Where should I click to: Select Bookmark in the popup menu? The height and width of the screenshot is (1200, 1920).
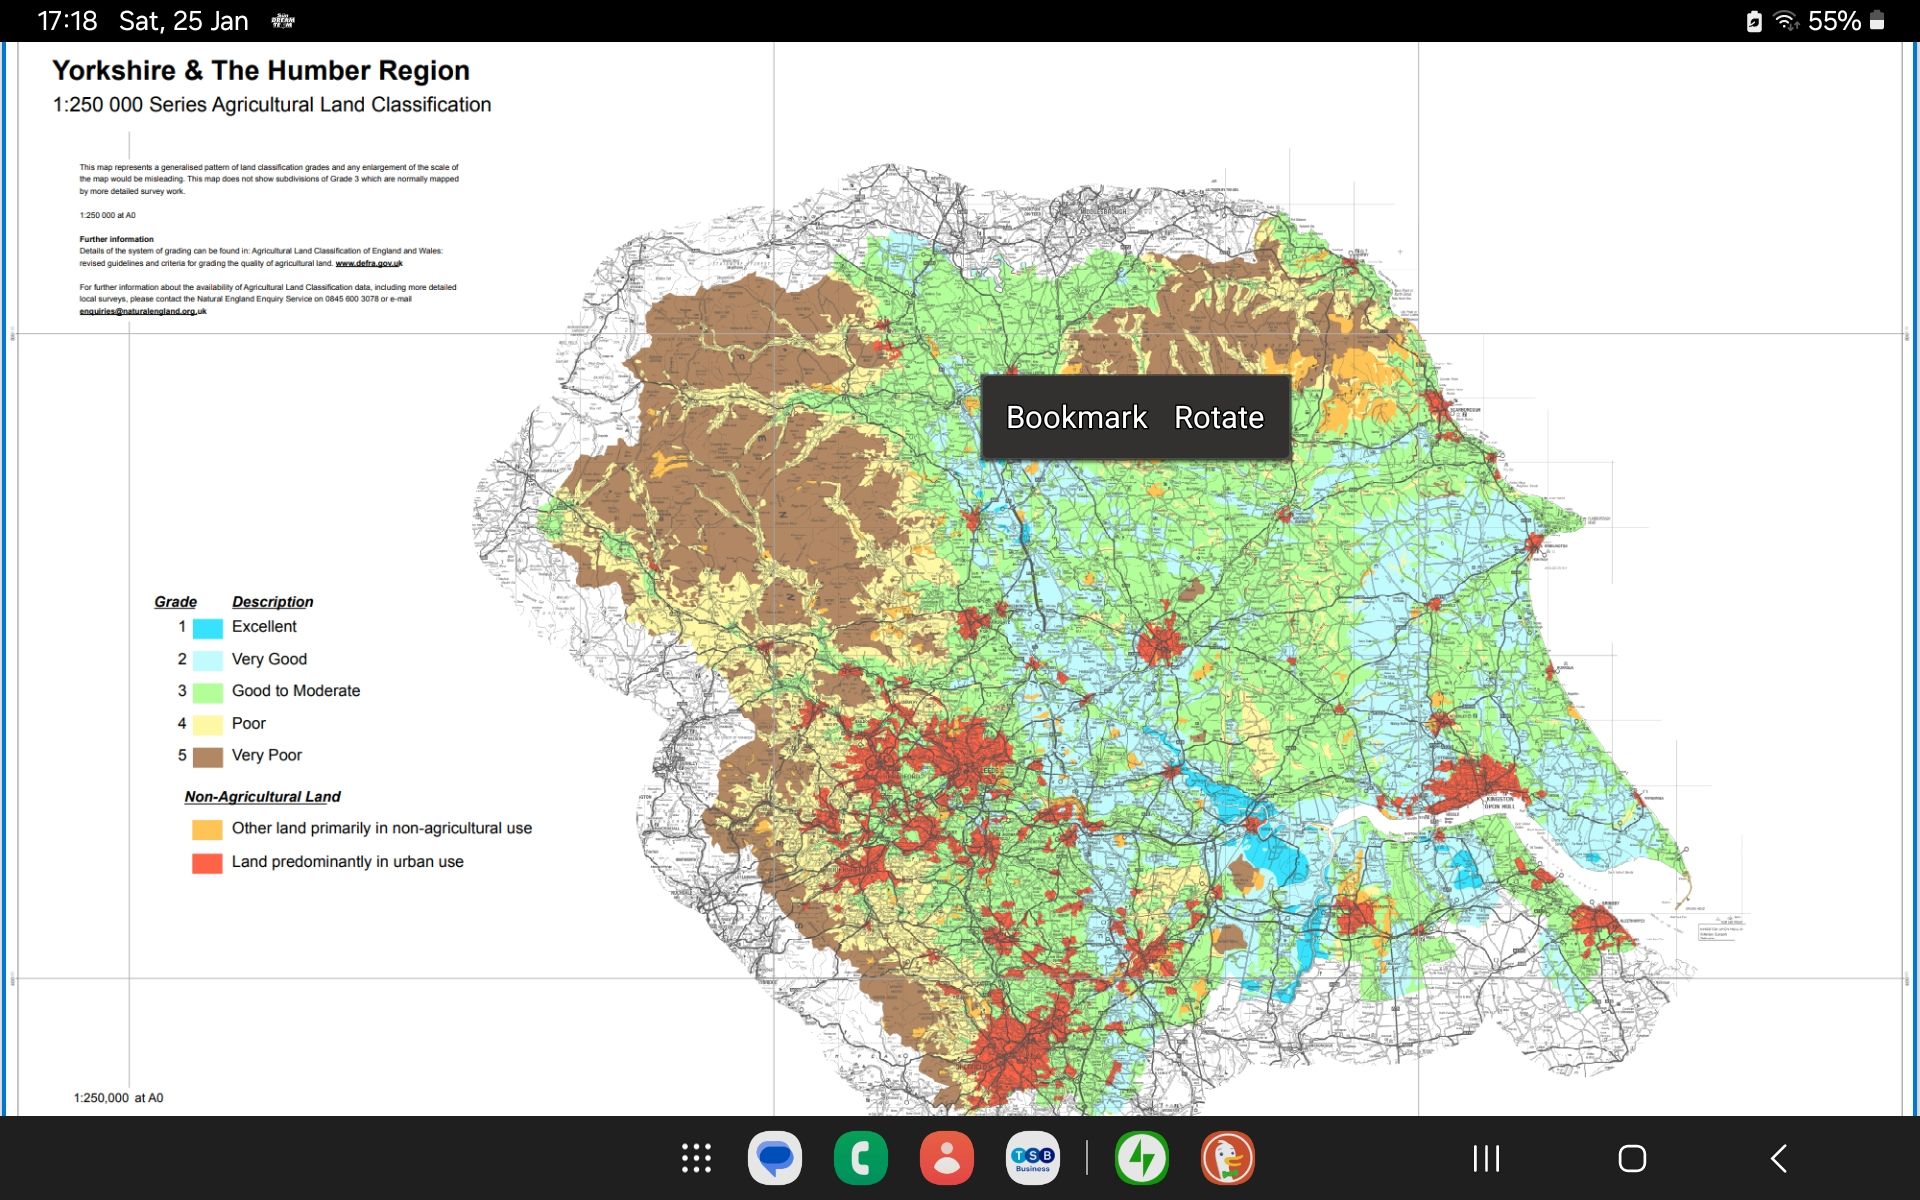[1076, 417]
